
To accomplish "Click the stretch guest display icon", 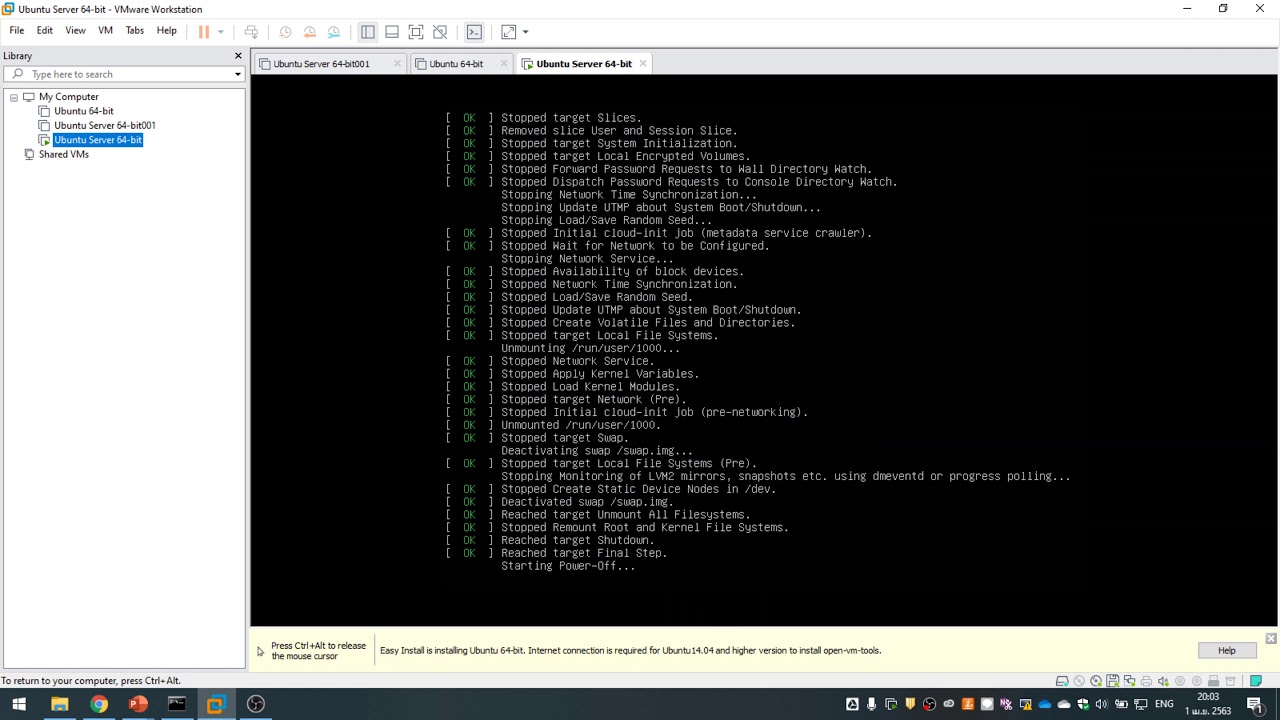I will click(x=508, y=32).
